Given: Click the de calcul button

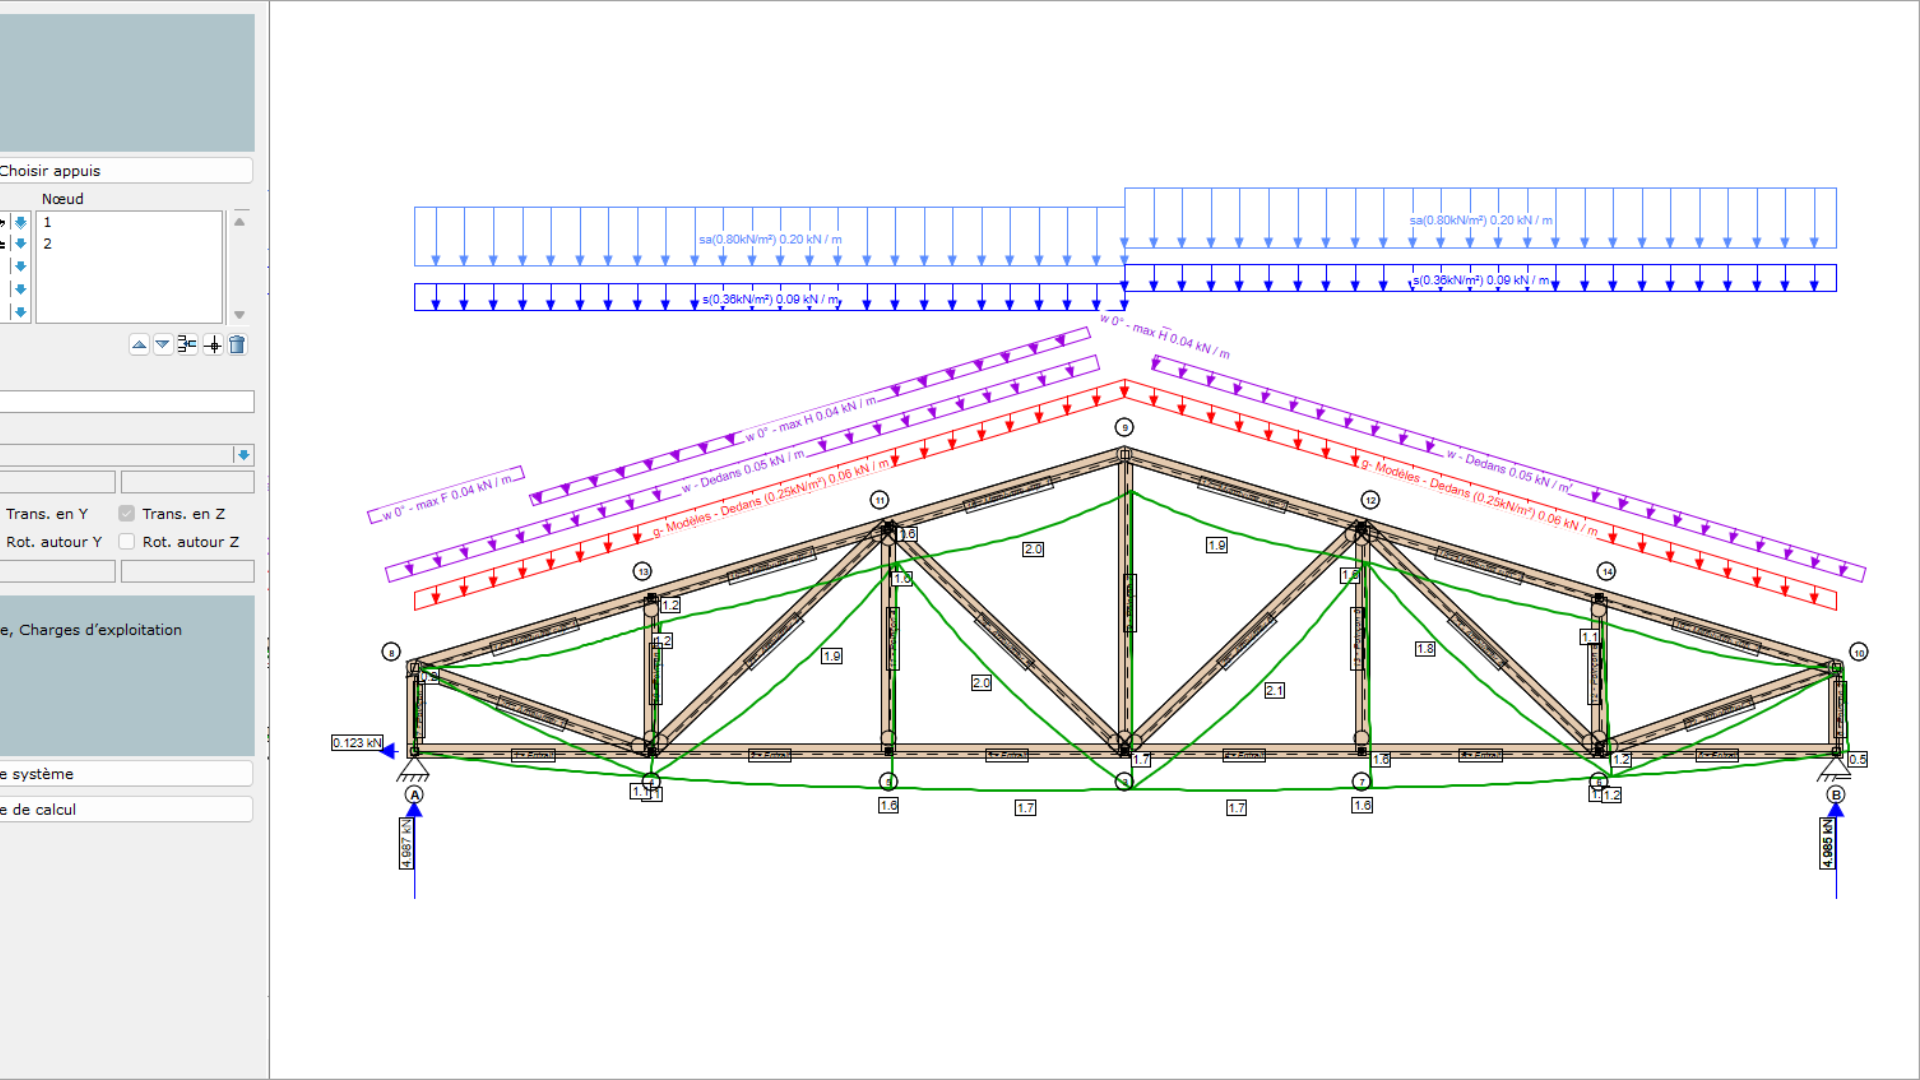Looking at the screenshot, I should click(x=125, y=809).
